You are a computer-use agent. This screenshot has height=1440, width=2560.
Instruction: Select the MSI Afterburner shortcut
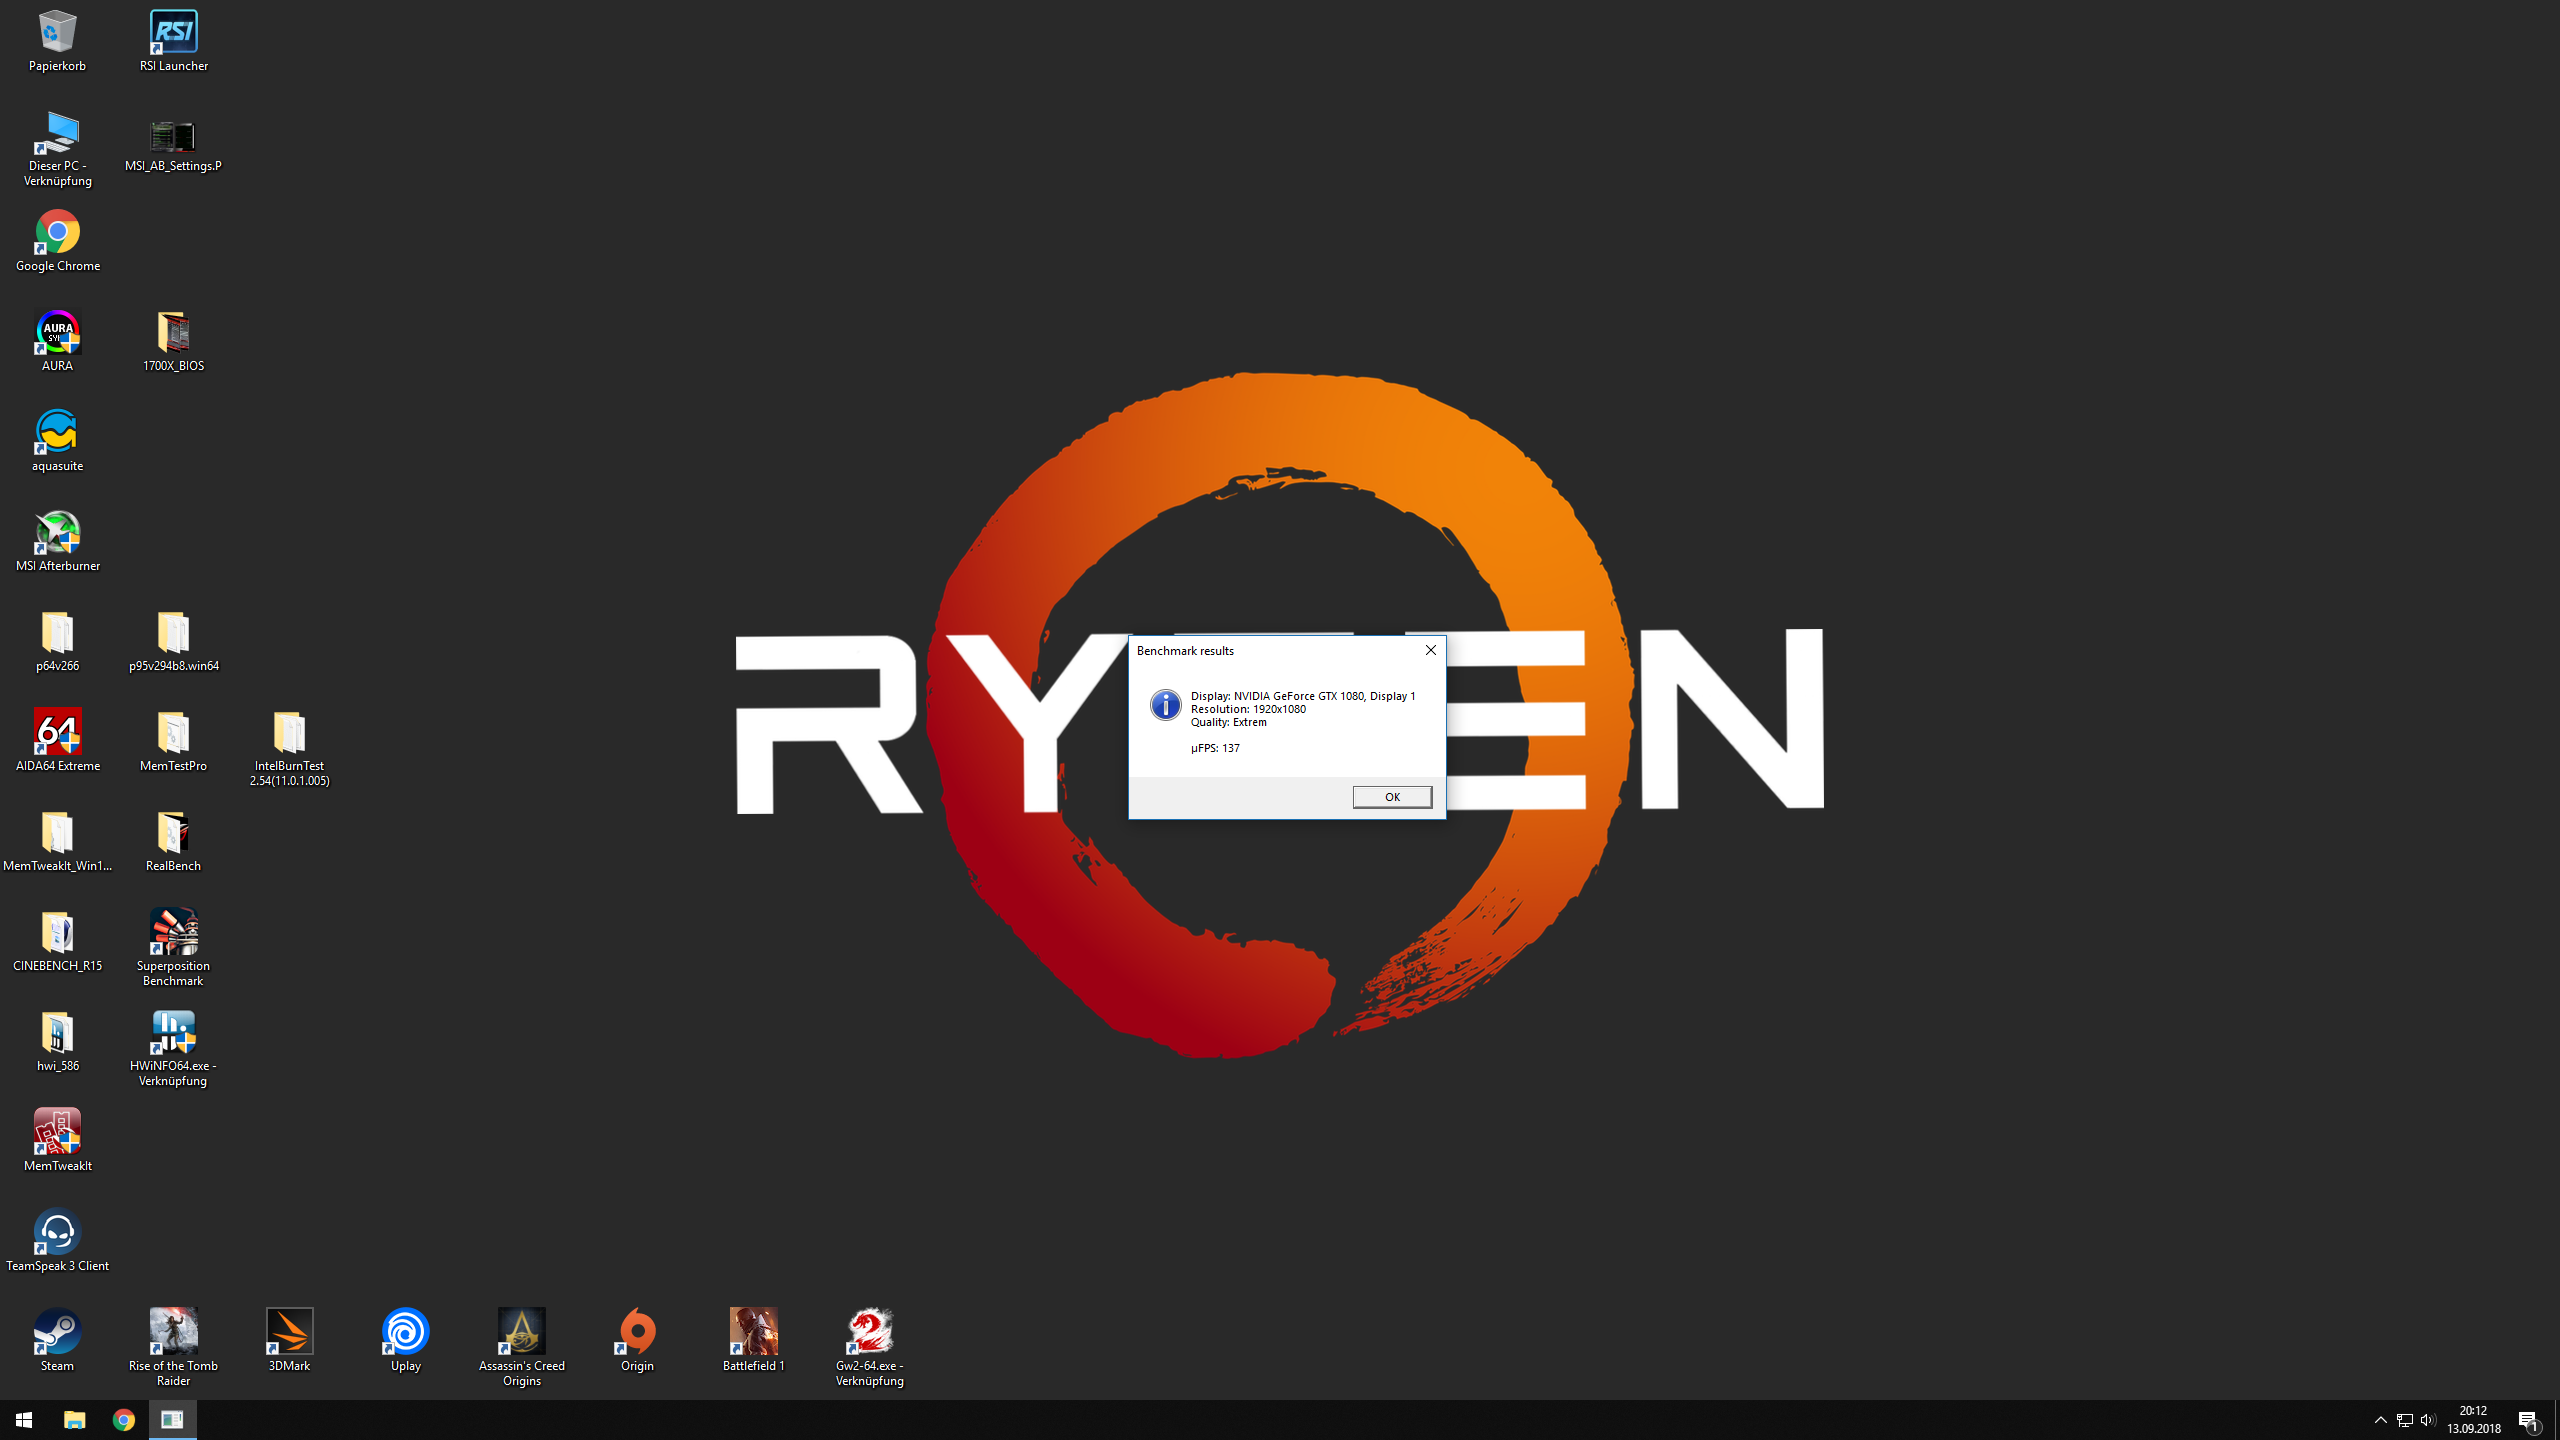57,533
